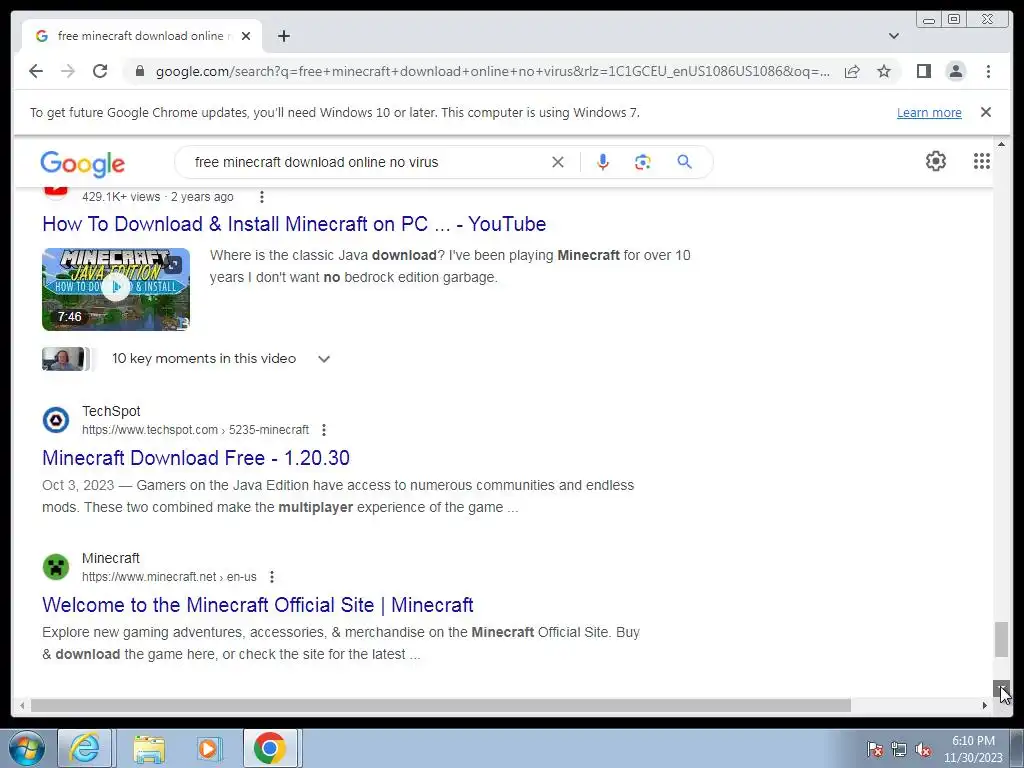Submit search with magnifier icon
This screenshot has height=768, width=1024.
tap(684, 161)
